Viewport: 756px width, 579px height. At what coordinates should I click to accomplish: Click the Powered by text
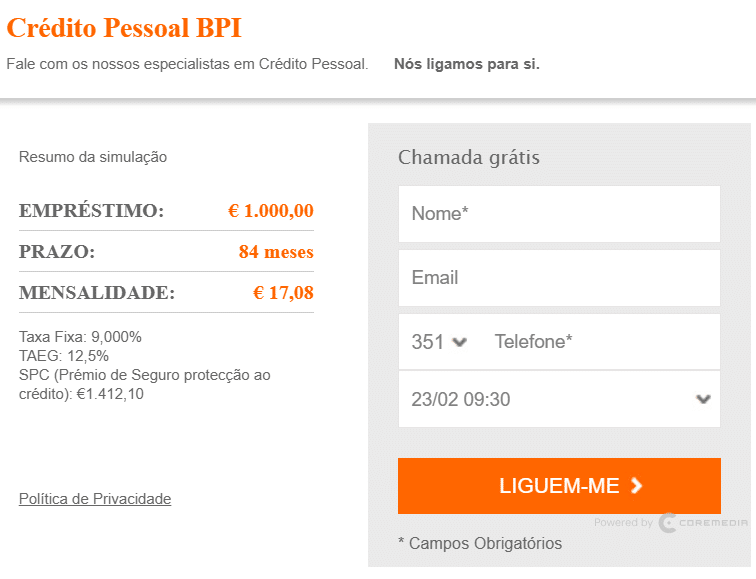tap(623, 523)
